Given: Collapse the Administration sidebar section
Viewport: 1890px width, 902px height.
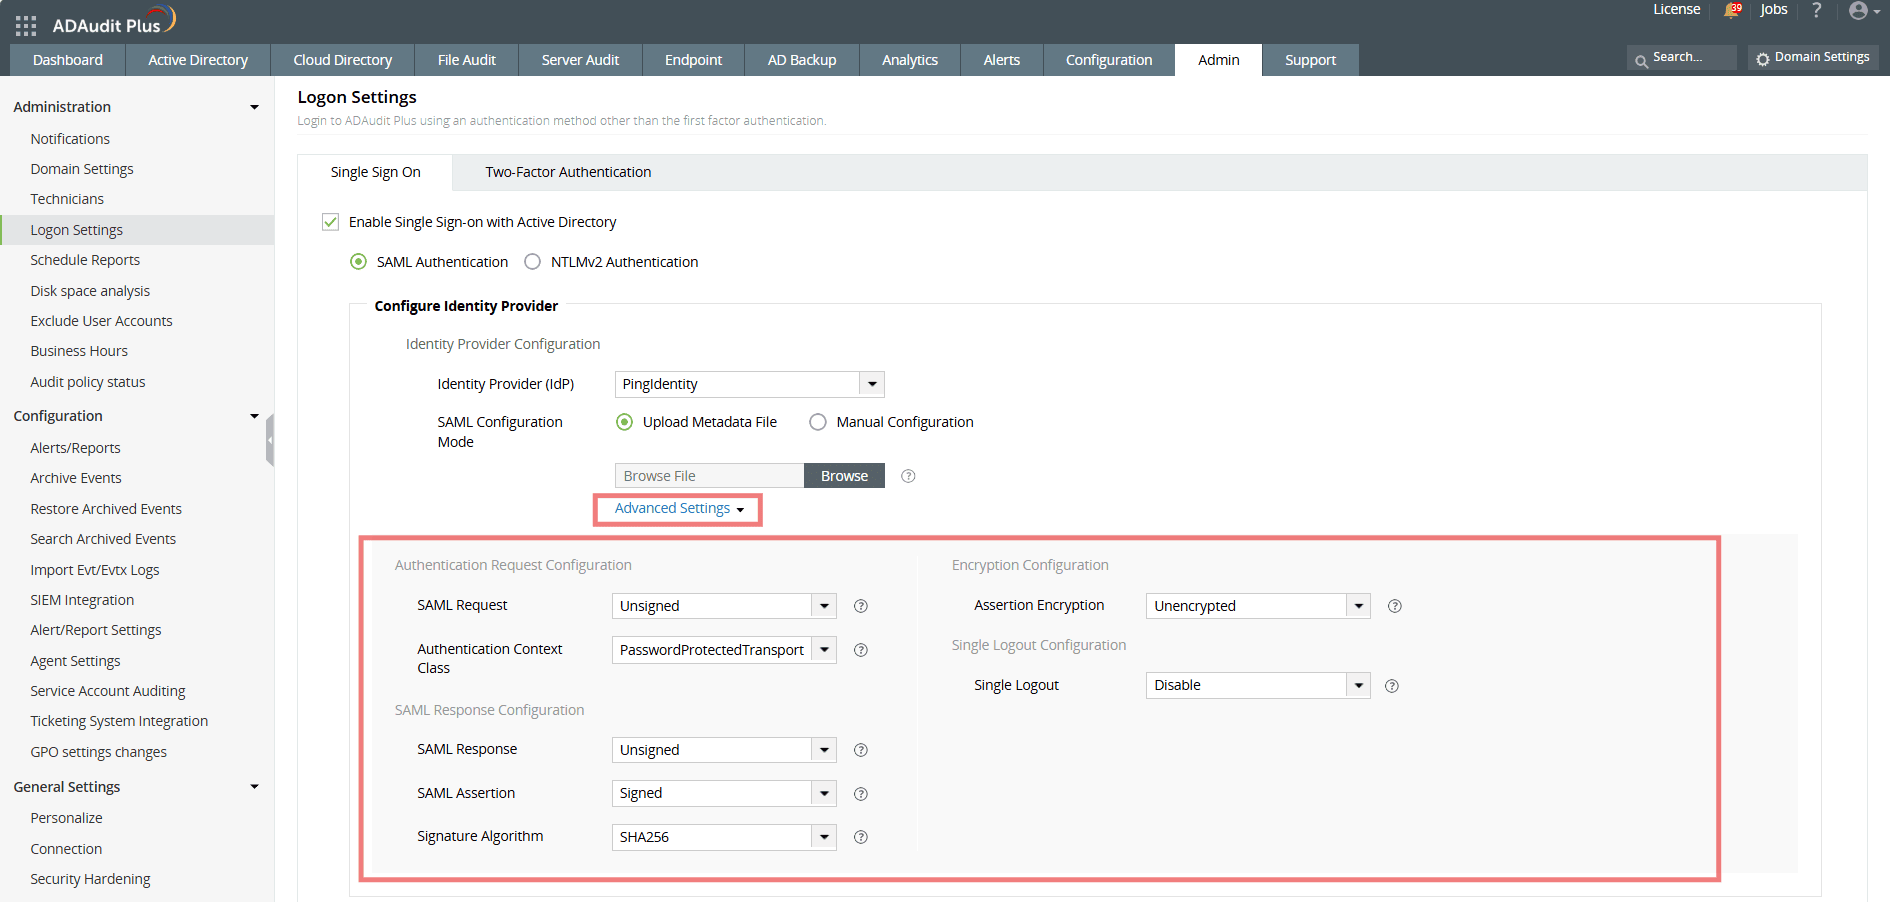Looking at the screenshot, I should pos(255,106).
